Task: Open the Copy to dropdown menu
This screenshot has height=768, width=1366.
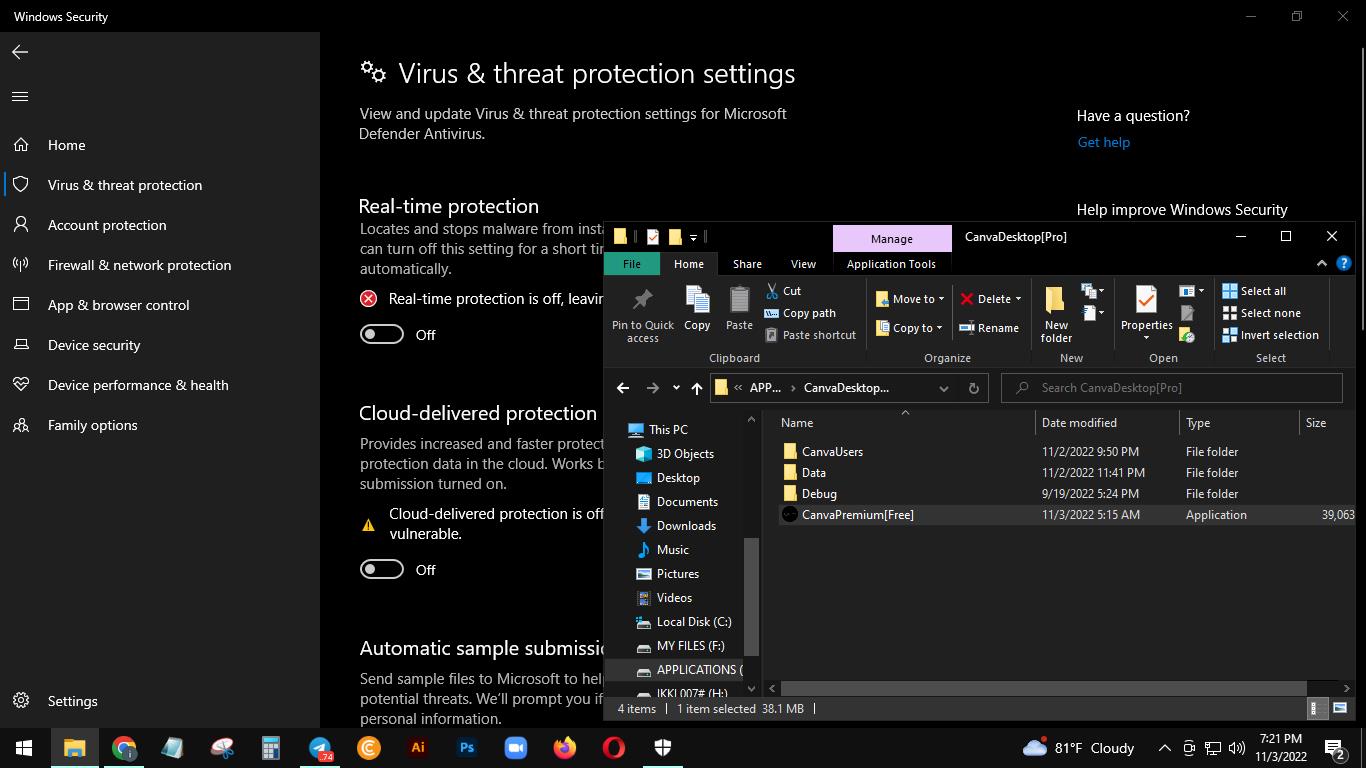Action: point(910,328)
